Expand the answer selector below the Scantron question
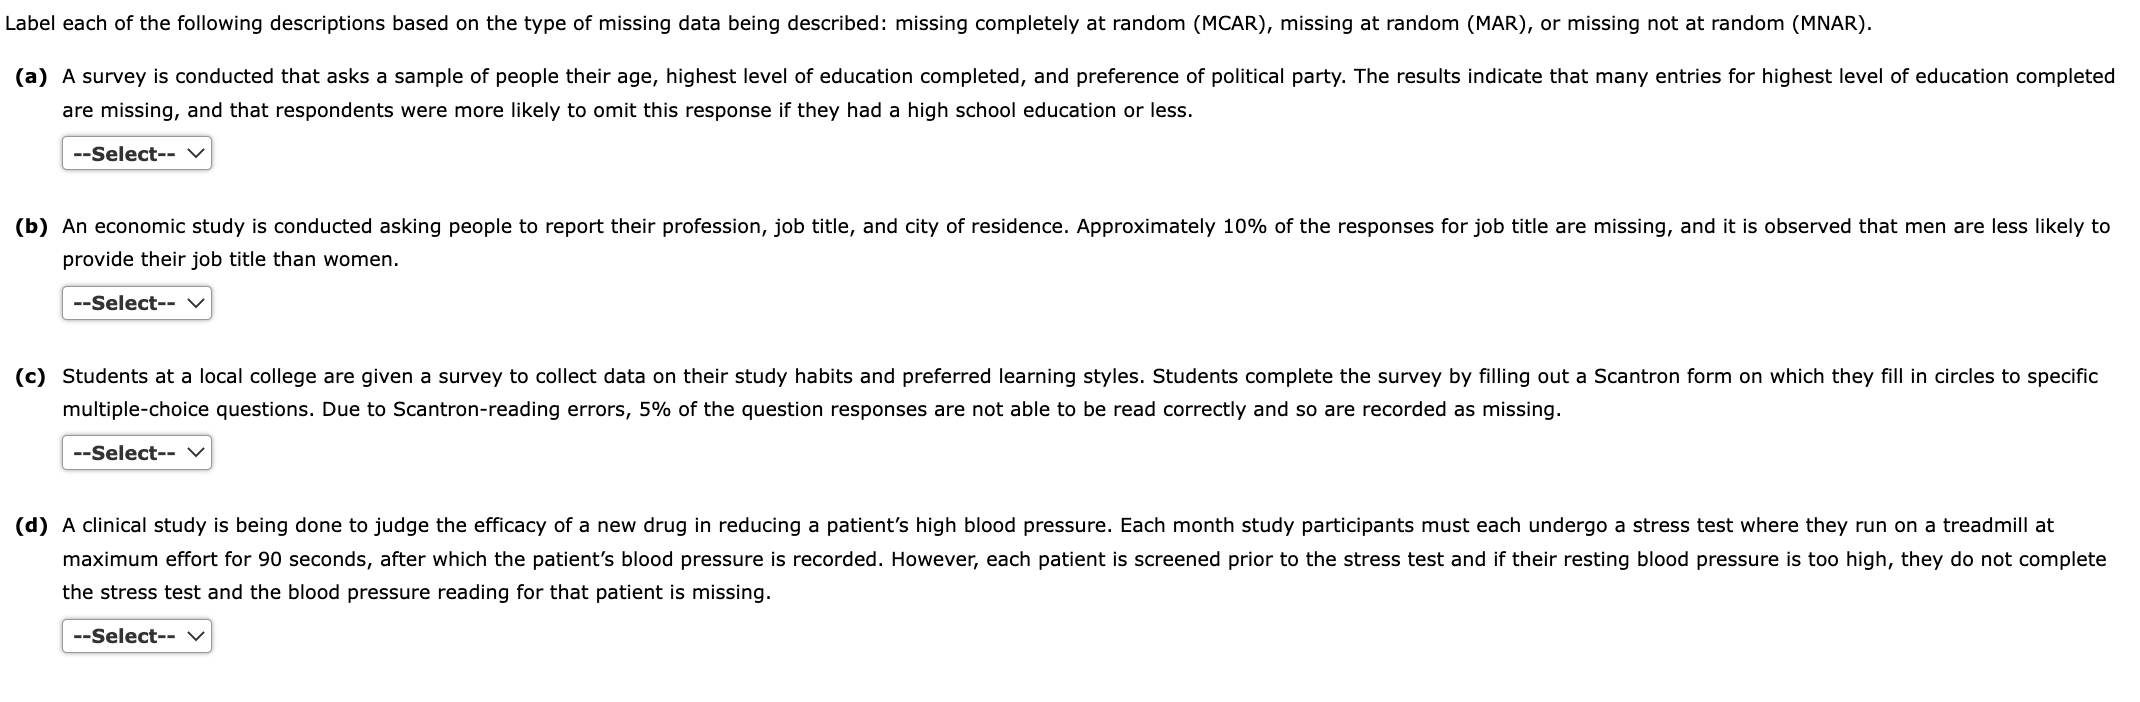Viewport: 2140px width, 702px height. [136, 452]
